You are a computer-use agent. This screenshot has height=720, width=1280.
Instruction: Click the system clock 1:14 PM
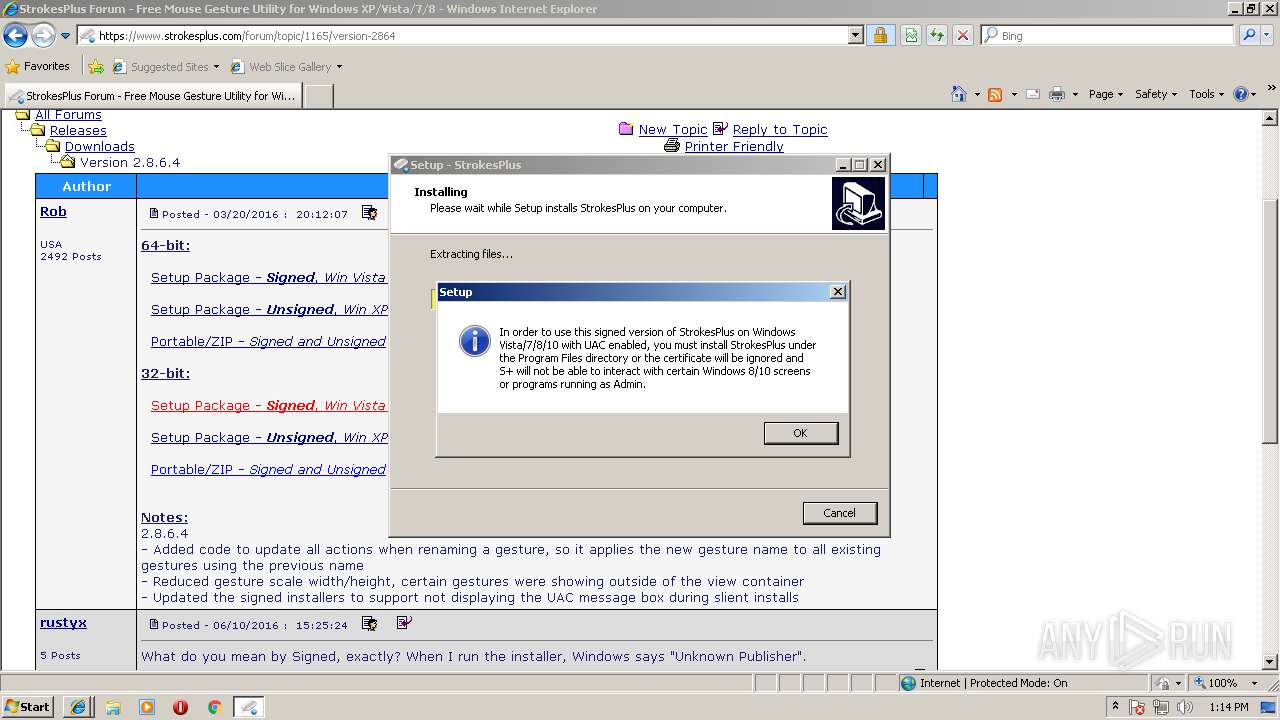point(1228,707)
